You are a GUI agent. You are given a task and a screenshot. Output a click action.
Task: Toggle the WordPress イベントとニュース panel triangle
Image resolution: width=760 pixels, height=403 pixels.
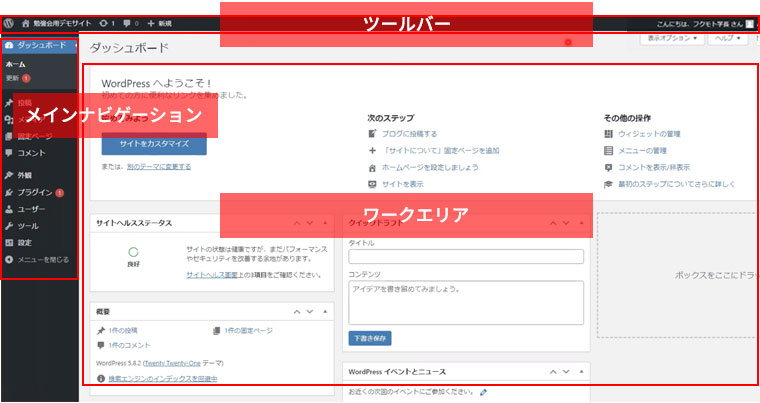[581, 372]
